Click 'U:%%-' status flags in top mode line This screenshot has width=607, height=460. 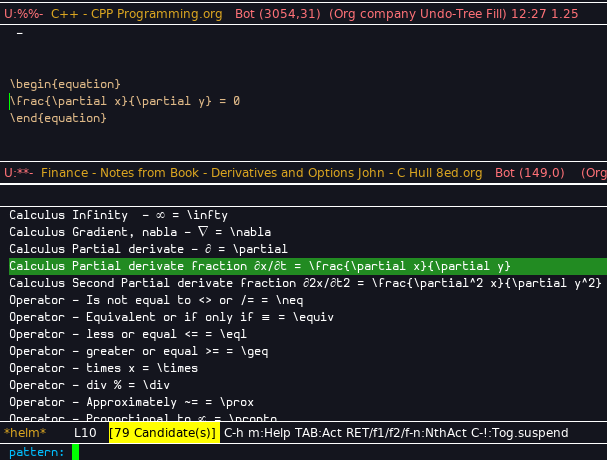[x=24, y=14]
